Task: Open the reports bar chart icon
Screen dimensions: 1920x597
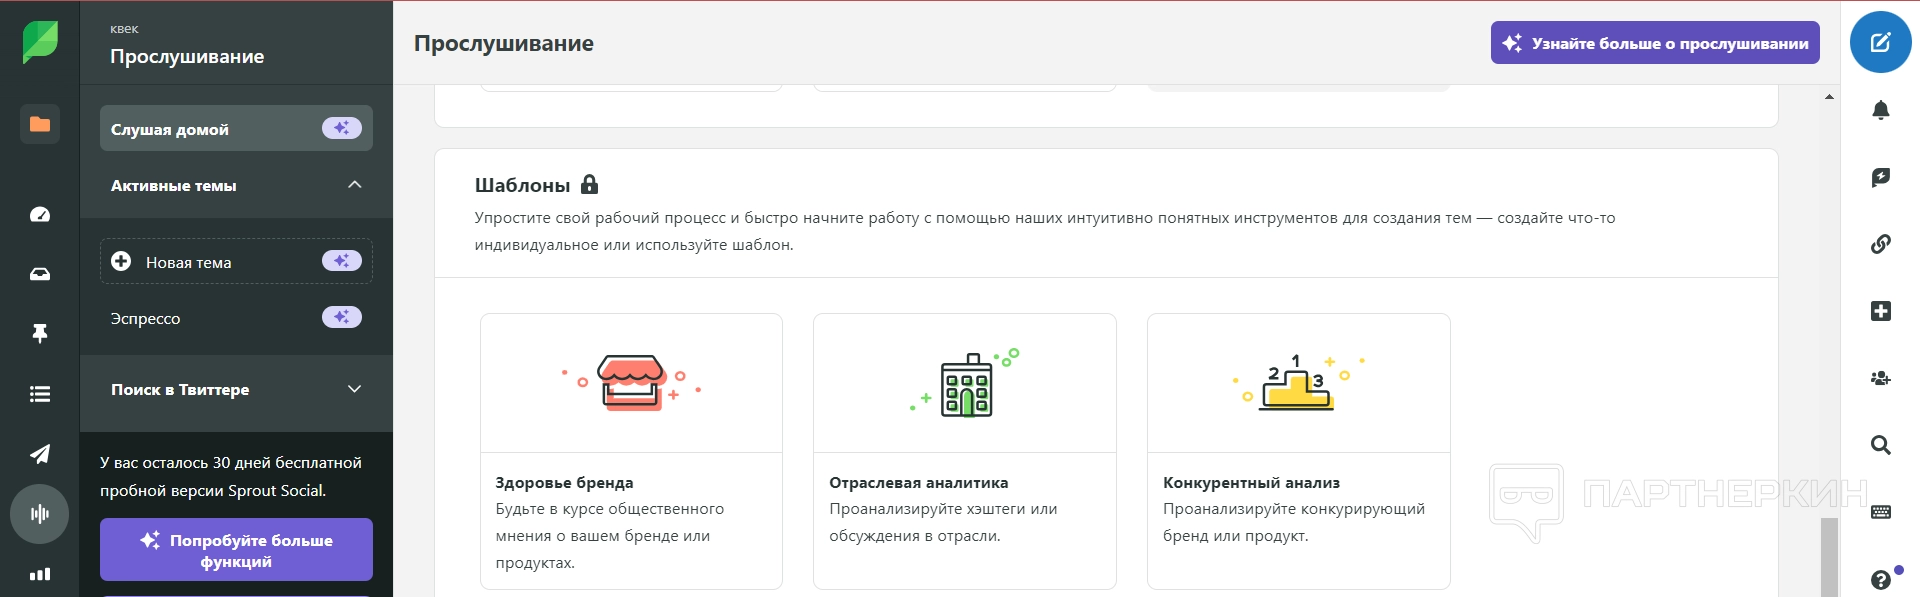Action: [x=40, y=574]
